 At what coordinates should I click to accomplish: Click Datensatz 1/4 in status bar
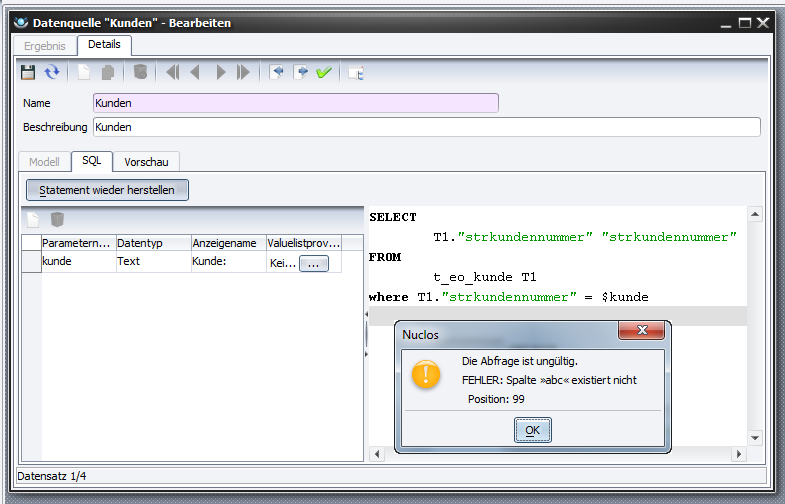click(52, 476)
